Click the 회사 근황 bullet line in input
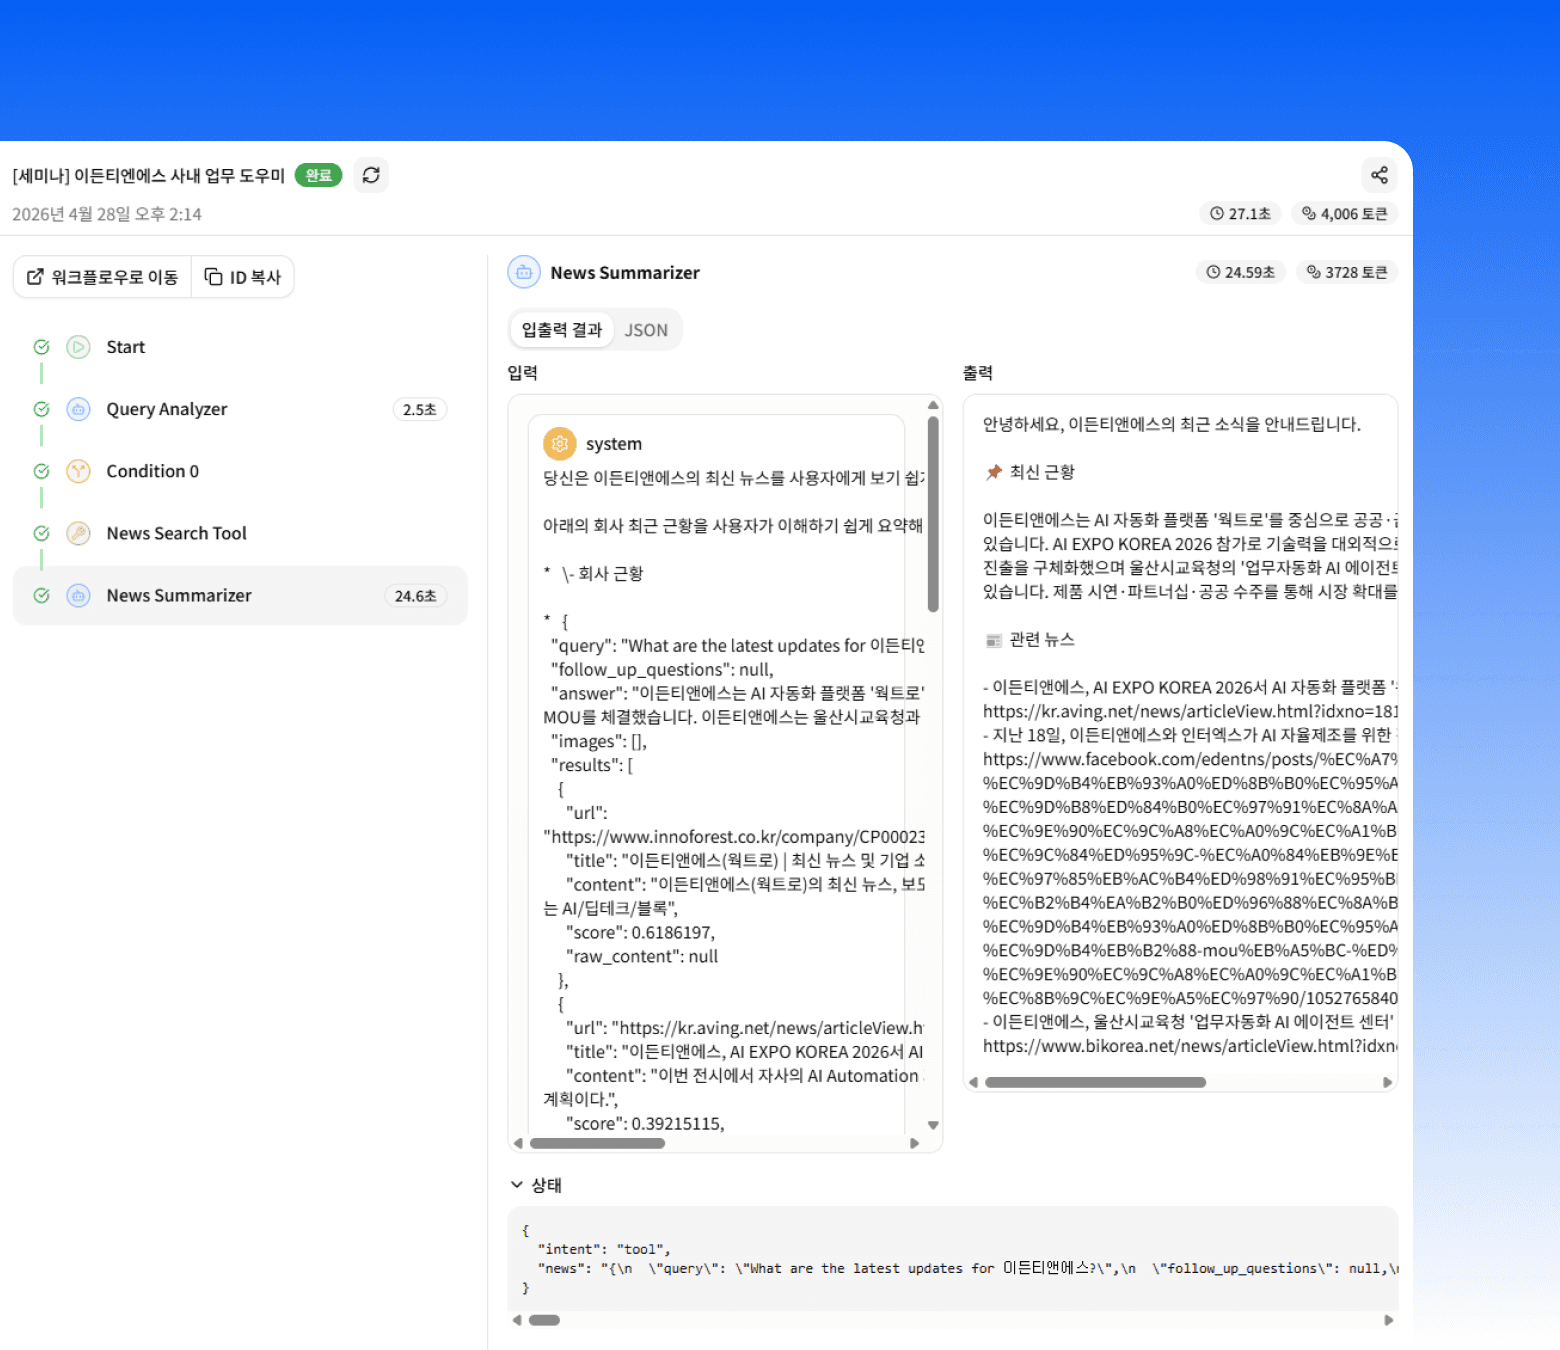The width and height of the screenshot is (1560, 1350). point(593,573)
